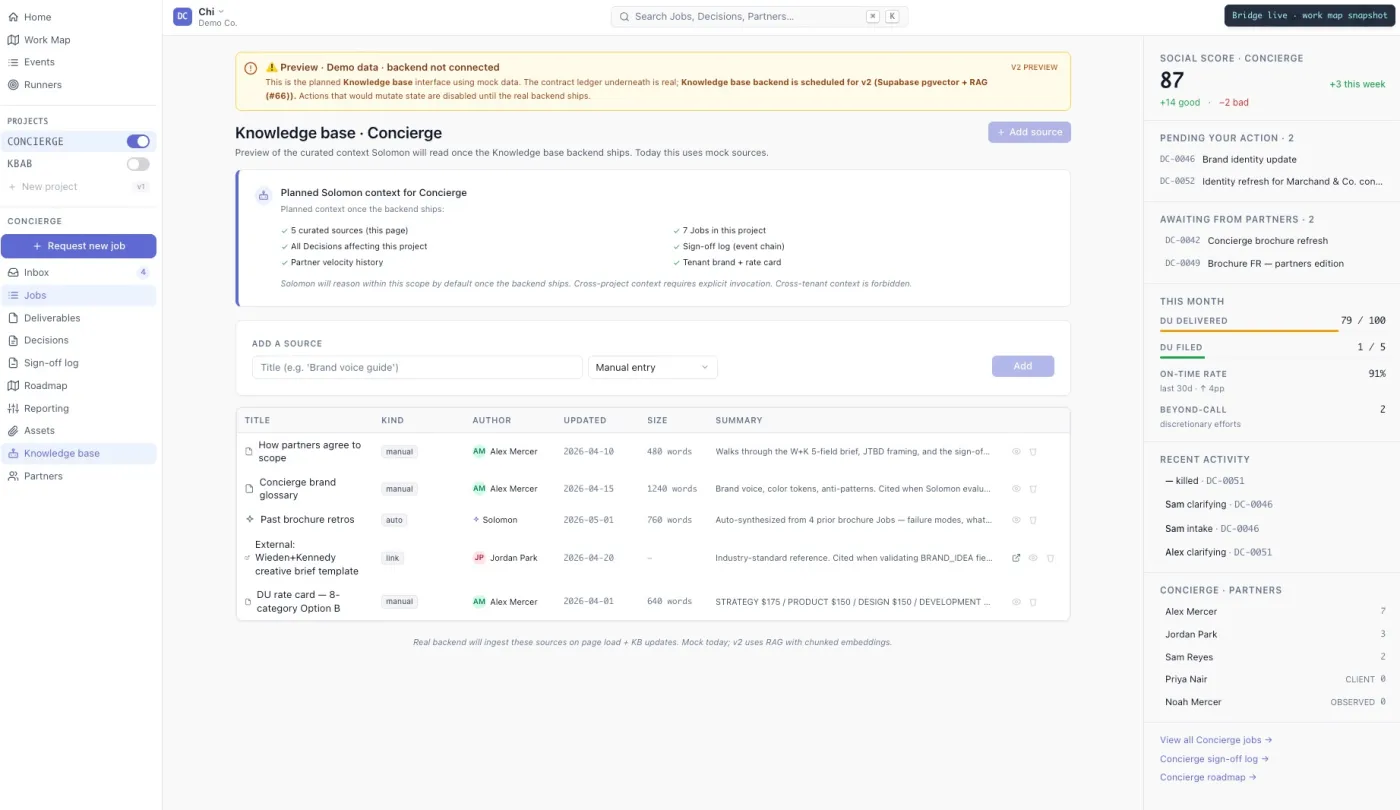Open Work Map in the sidebar

coord(47,40)
